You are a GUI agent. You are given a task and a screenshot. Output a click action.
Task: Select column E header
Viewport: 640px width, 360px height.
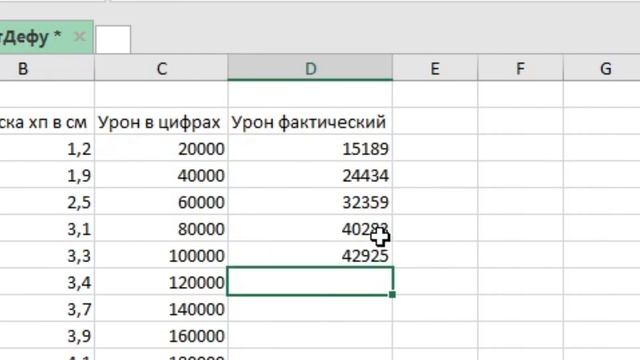435,68
